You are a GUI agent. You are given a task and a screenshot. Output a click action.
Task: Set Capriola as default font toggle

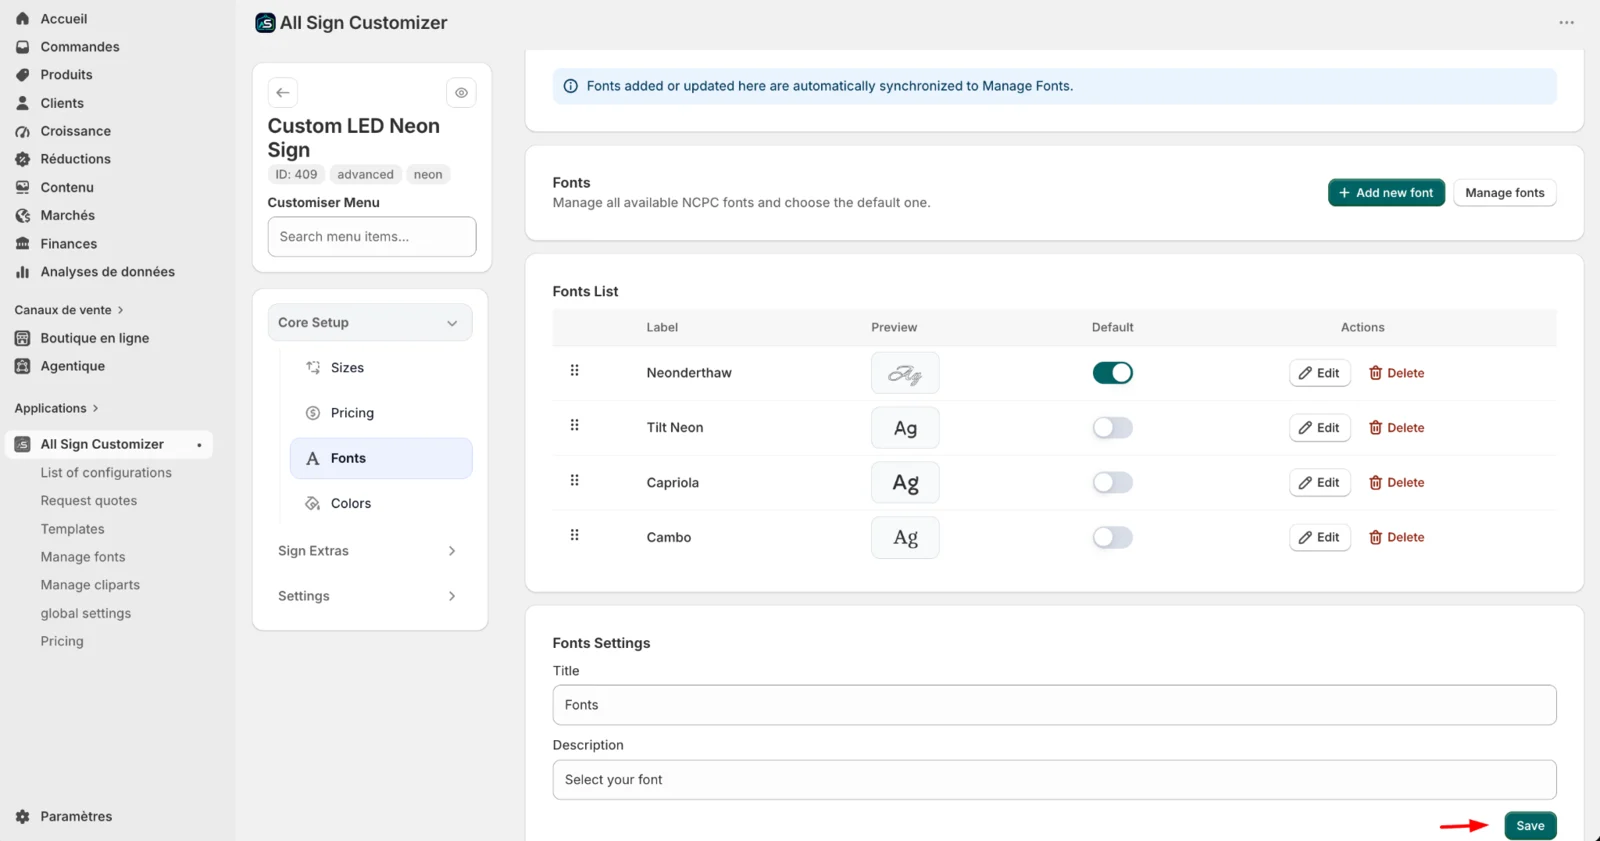(1112, 483)
